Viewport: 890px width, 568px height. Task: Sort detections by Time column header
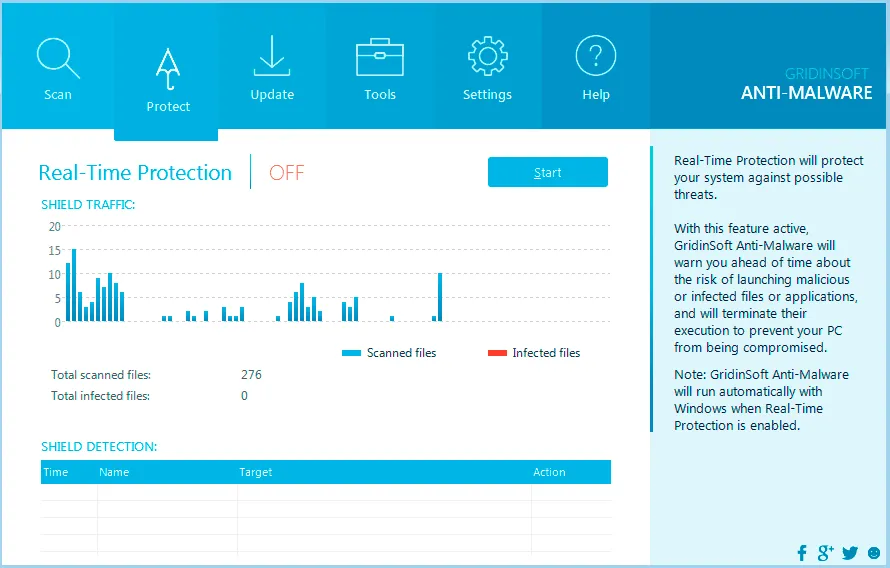click(x=56, y=472)
